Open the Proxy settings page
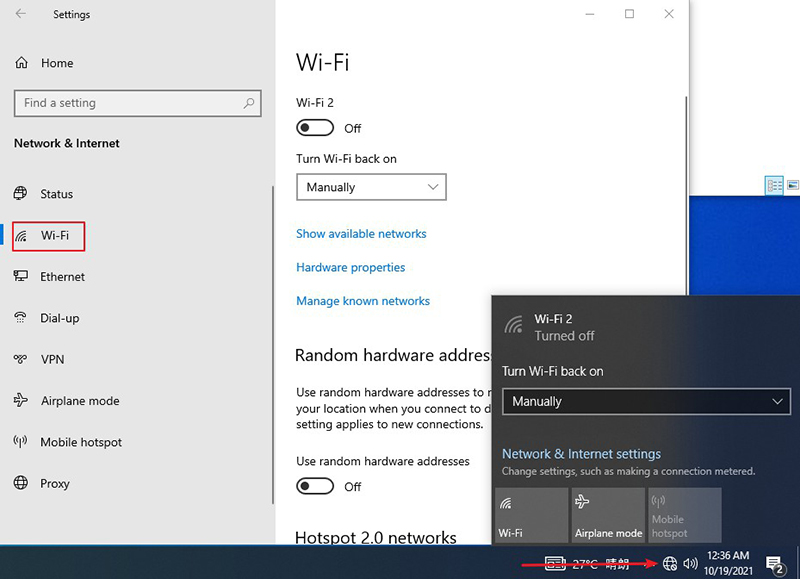The image size is (800, 579). (x=42, y=483)
